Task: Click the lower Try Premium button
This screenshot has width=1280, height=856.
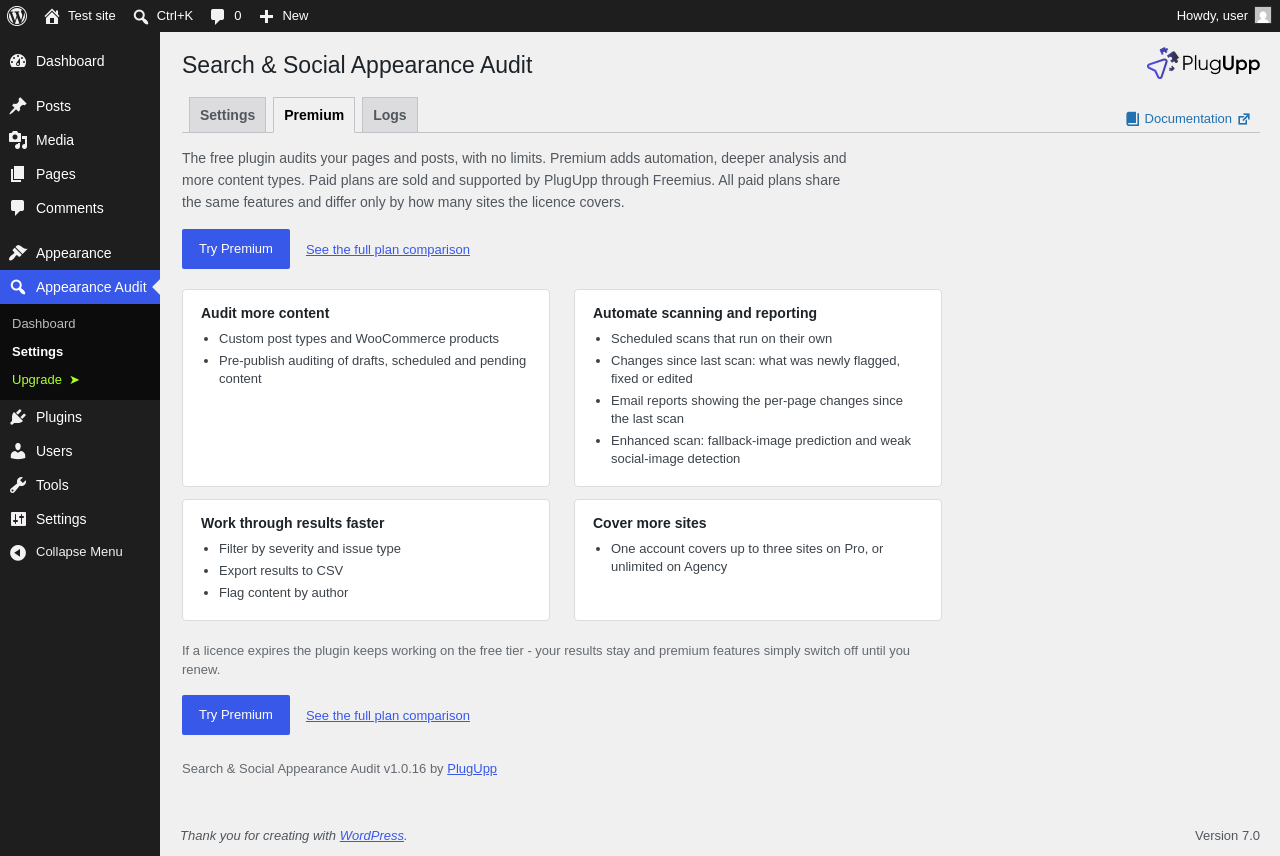Action: [x=236, y=715]
